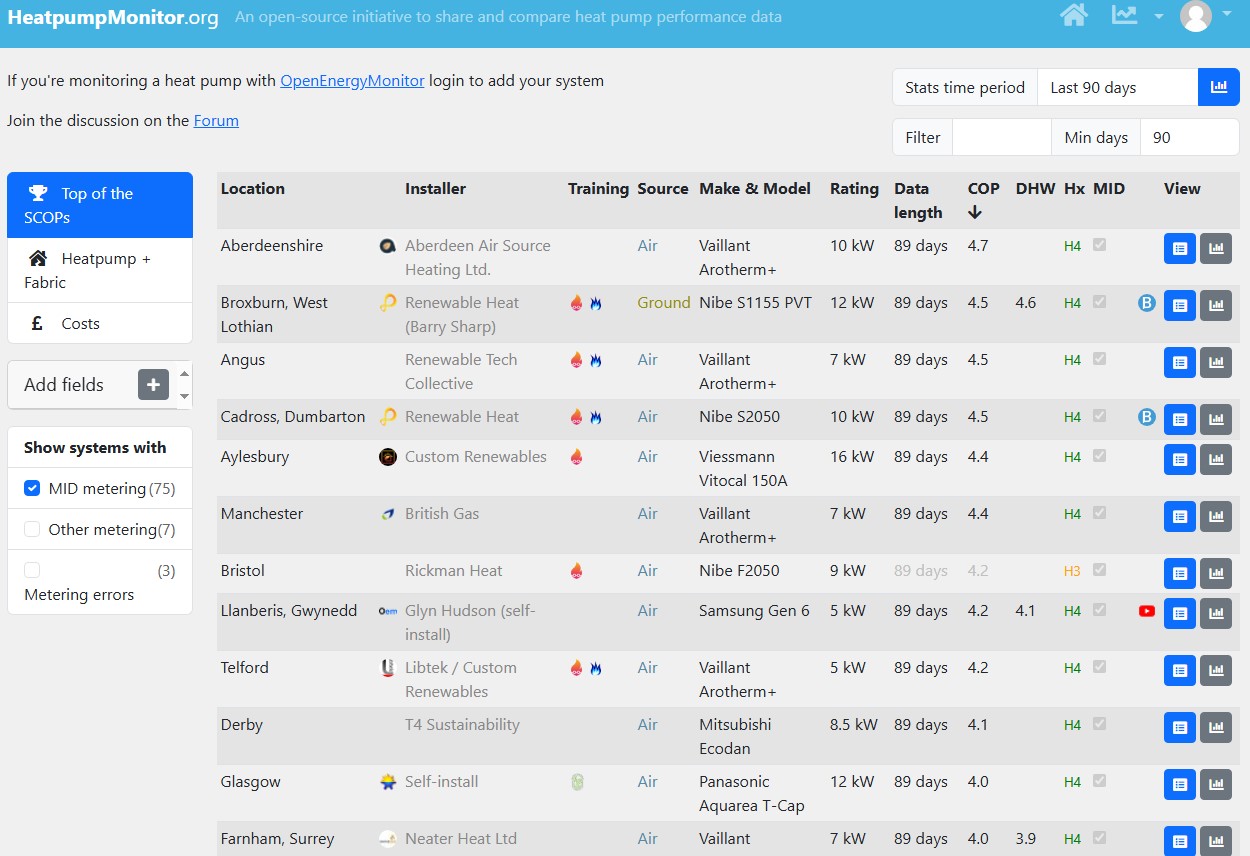Click the blue B badge in Cadross row
This screenshot has width=1250, height=856.
coord(1147,417)
